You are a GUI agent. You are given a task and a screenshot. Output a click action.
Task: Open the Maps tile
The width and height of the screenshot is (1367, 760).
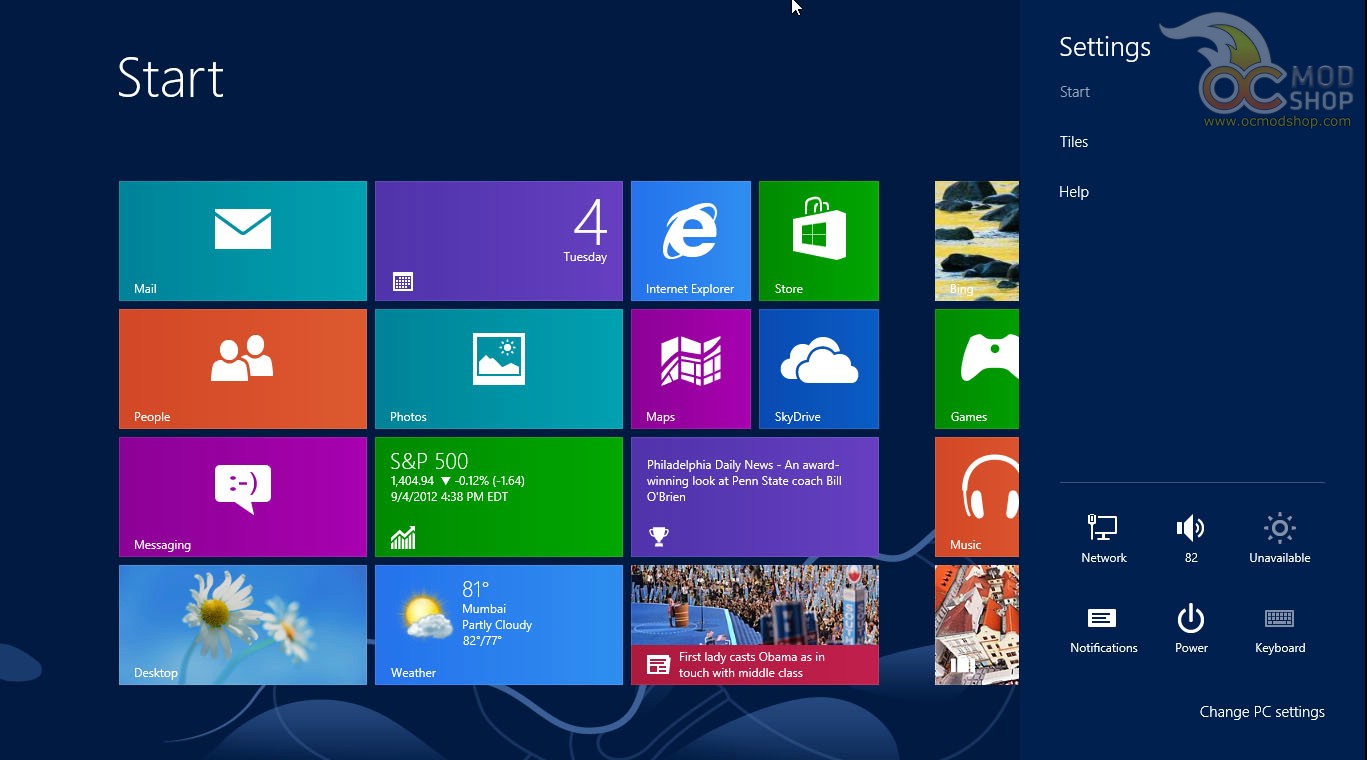click(x=691, y=369)
